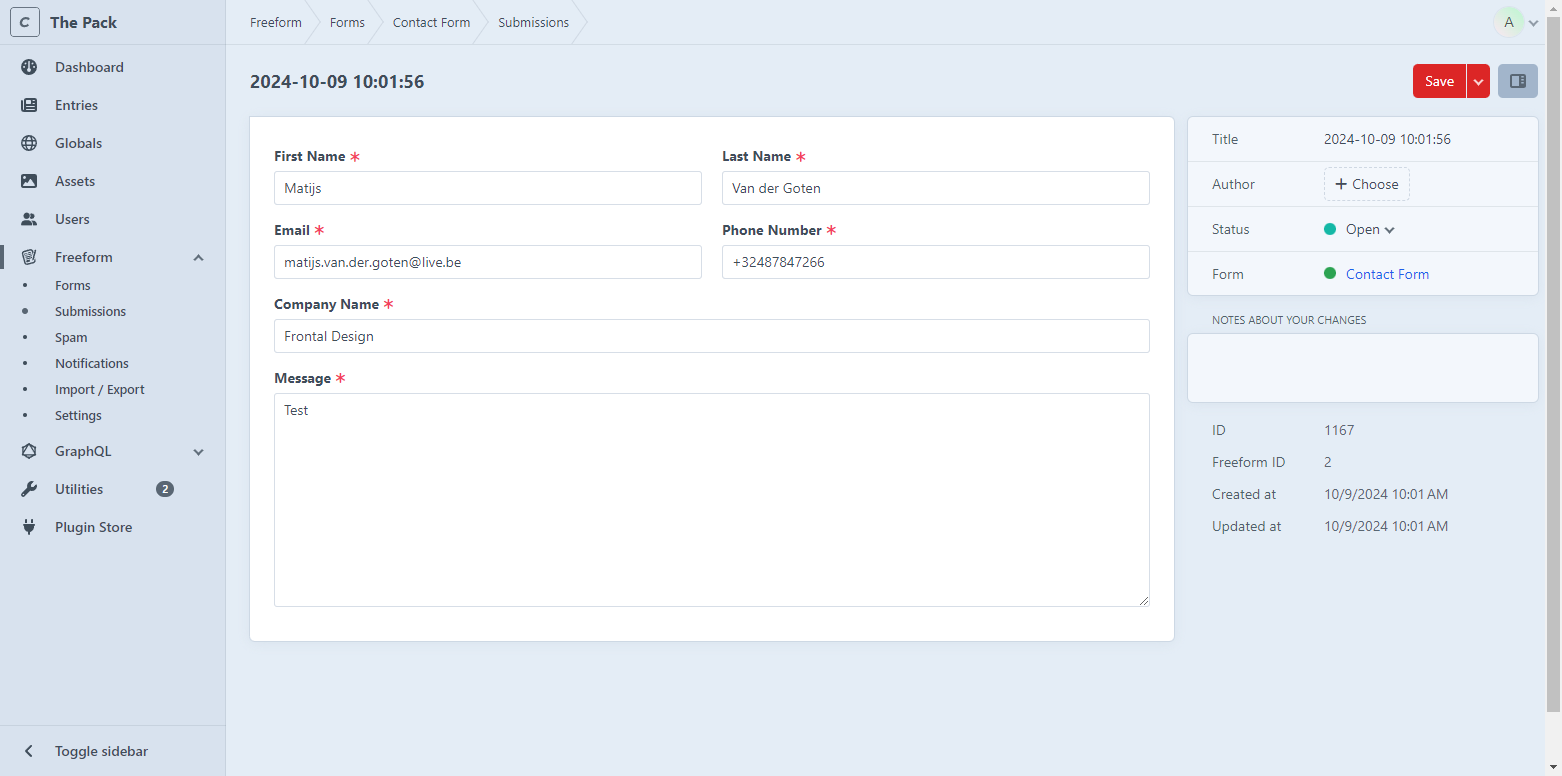This screenshot has width=1562, height=776.
Task: Collapse the Freeform navigation section
Action: point(198,258)
